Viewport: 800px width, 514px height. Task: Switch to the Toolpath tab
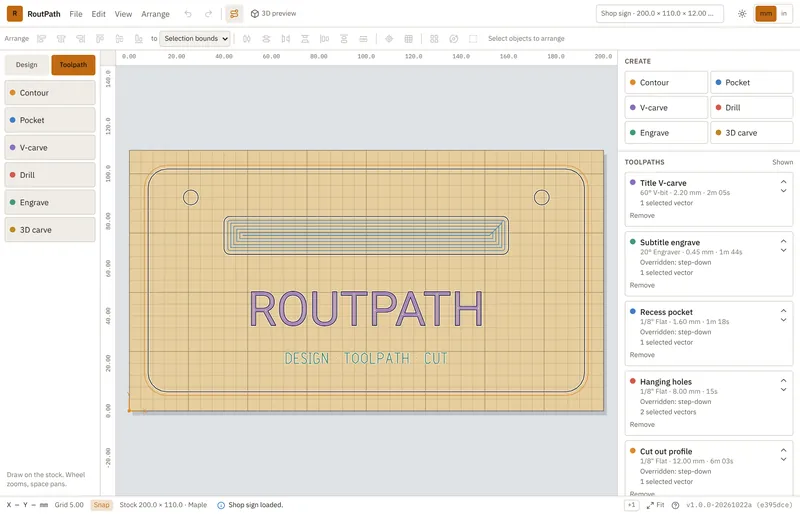(73, 65)
